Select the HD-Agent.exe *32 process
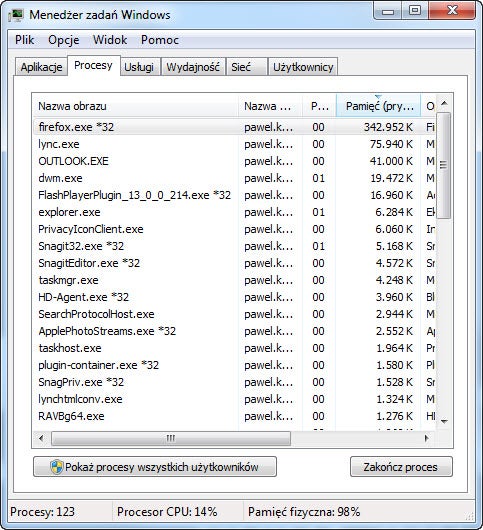The image size is (483, 530). (235, 297)
